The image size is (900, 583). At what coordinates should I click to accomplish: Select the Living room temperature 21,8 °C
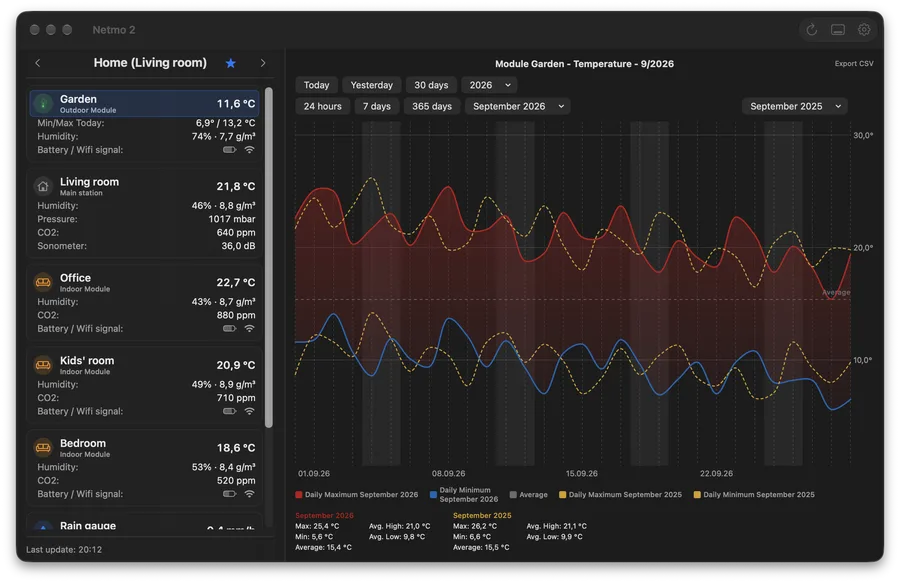coord(235,186)
